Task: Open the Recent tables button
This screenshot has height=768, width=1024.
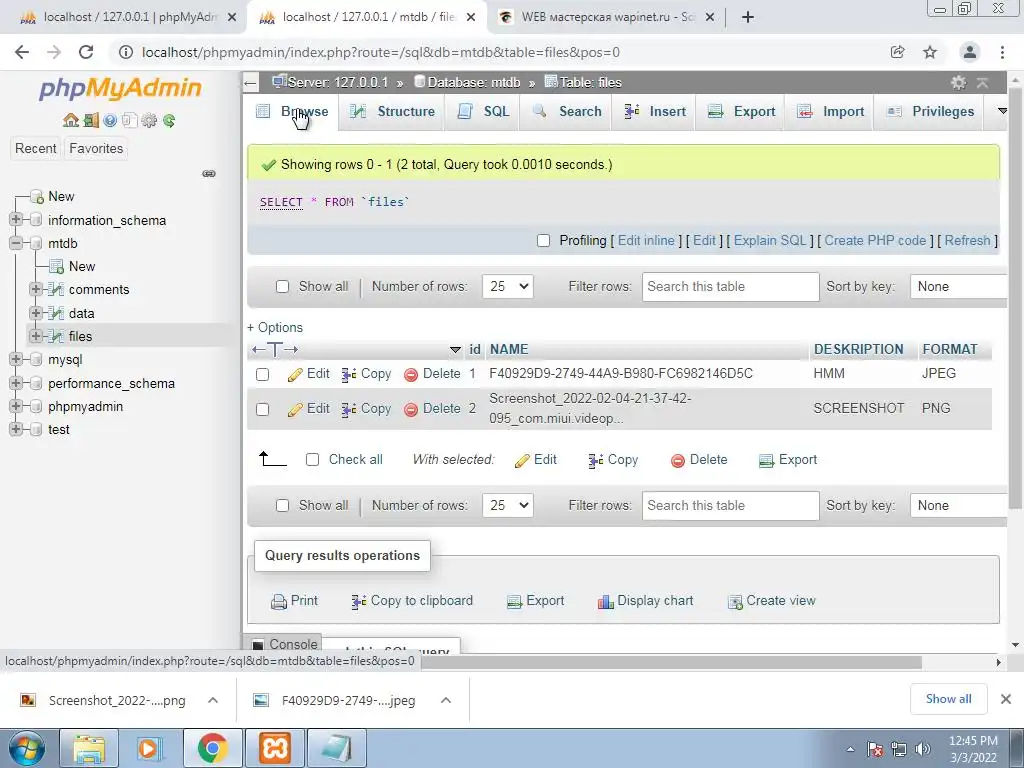Action: (x=36, y=148)
